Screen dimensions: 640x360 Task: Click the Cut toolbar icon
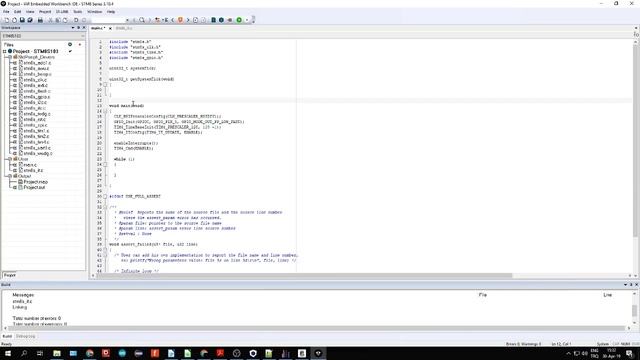coord(51,20)
